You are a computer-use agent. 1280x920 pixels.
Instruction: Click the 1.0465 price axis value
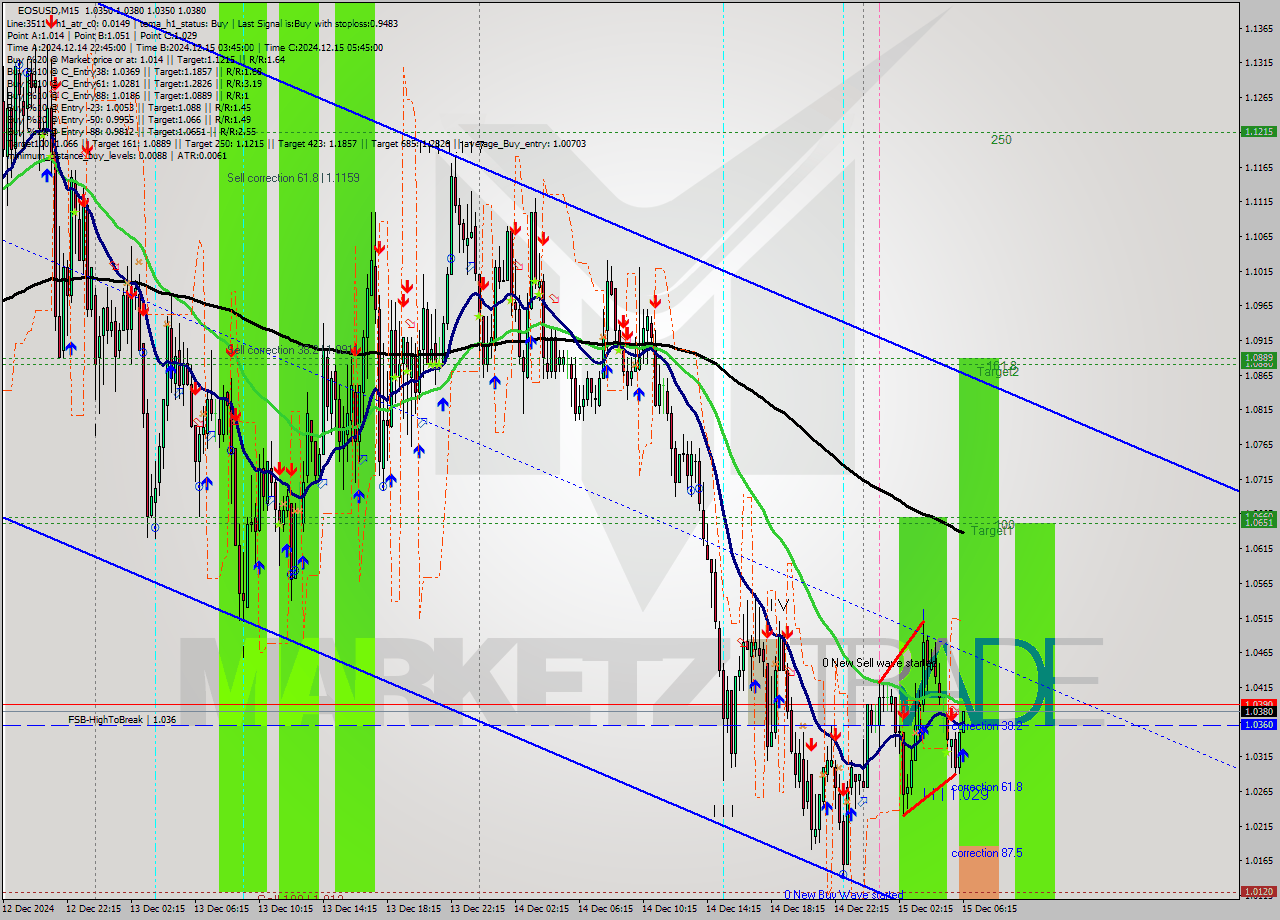click(1257, 653)
